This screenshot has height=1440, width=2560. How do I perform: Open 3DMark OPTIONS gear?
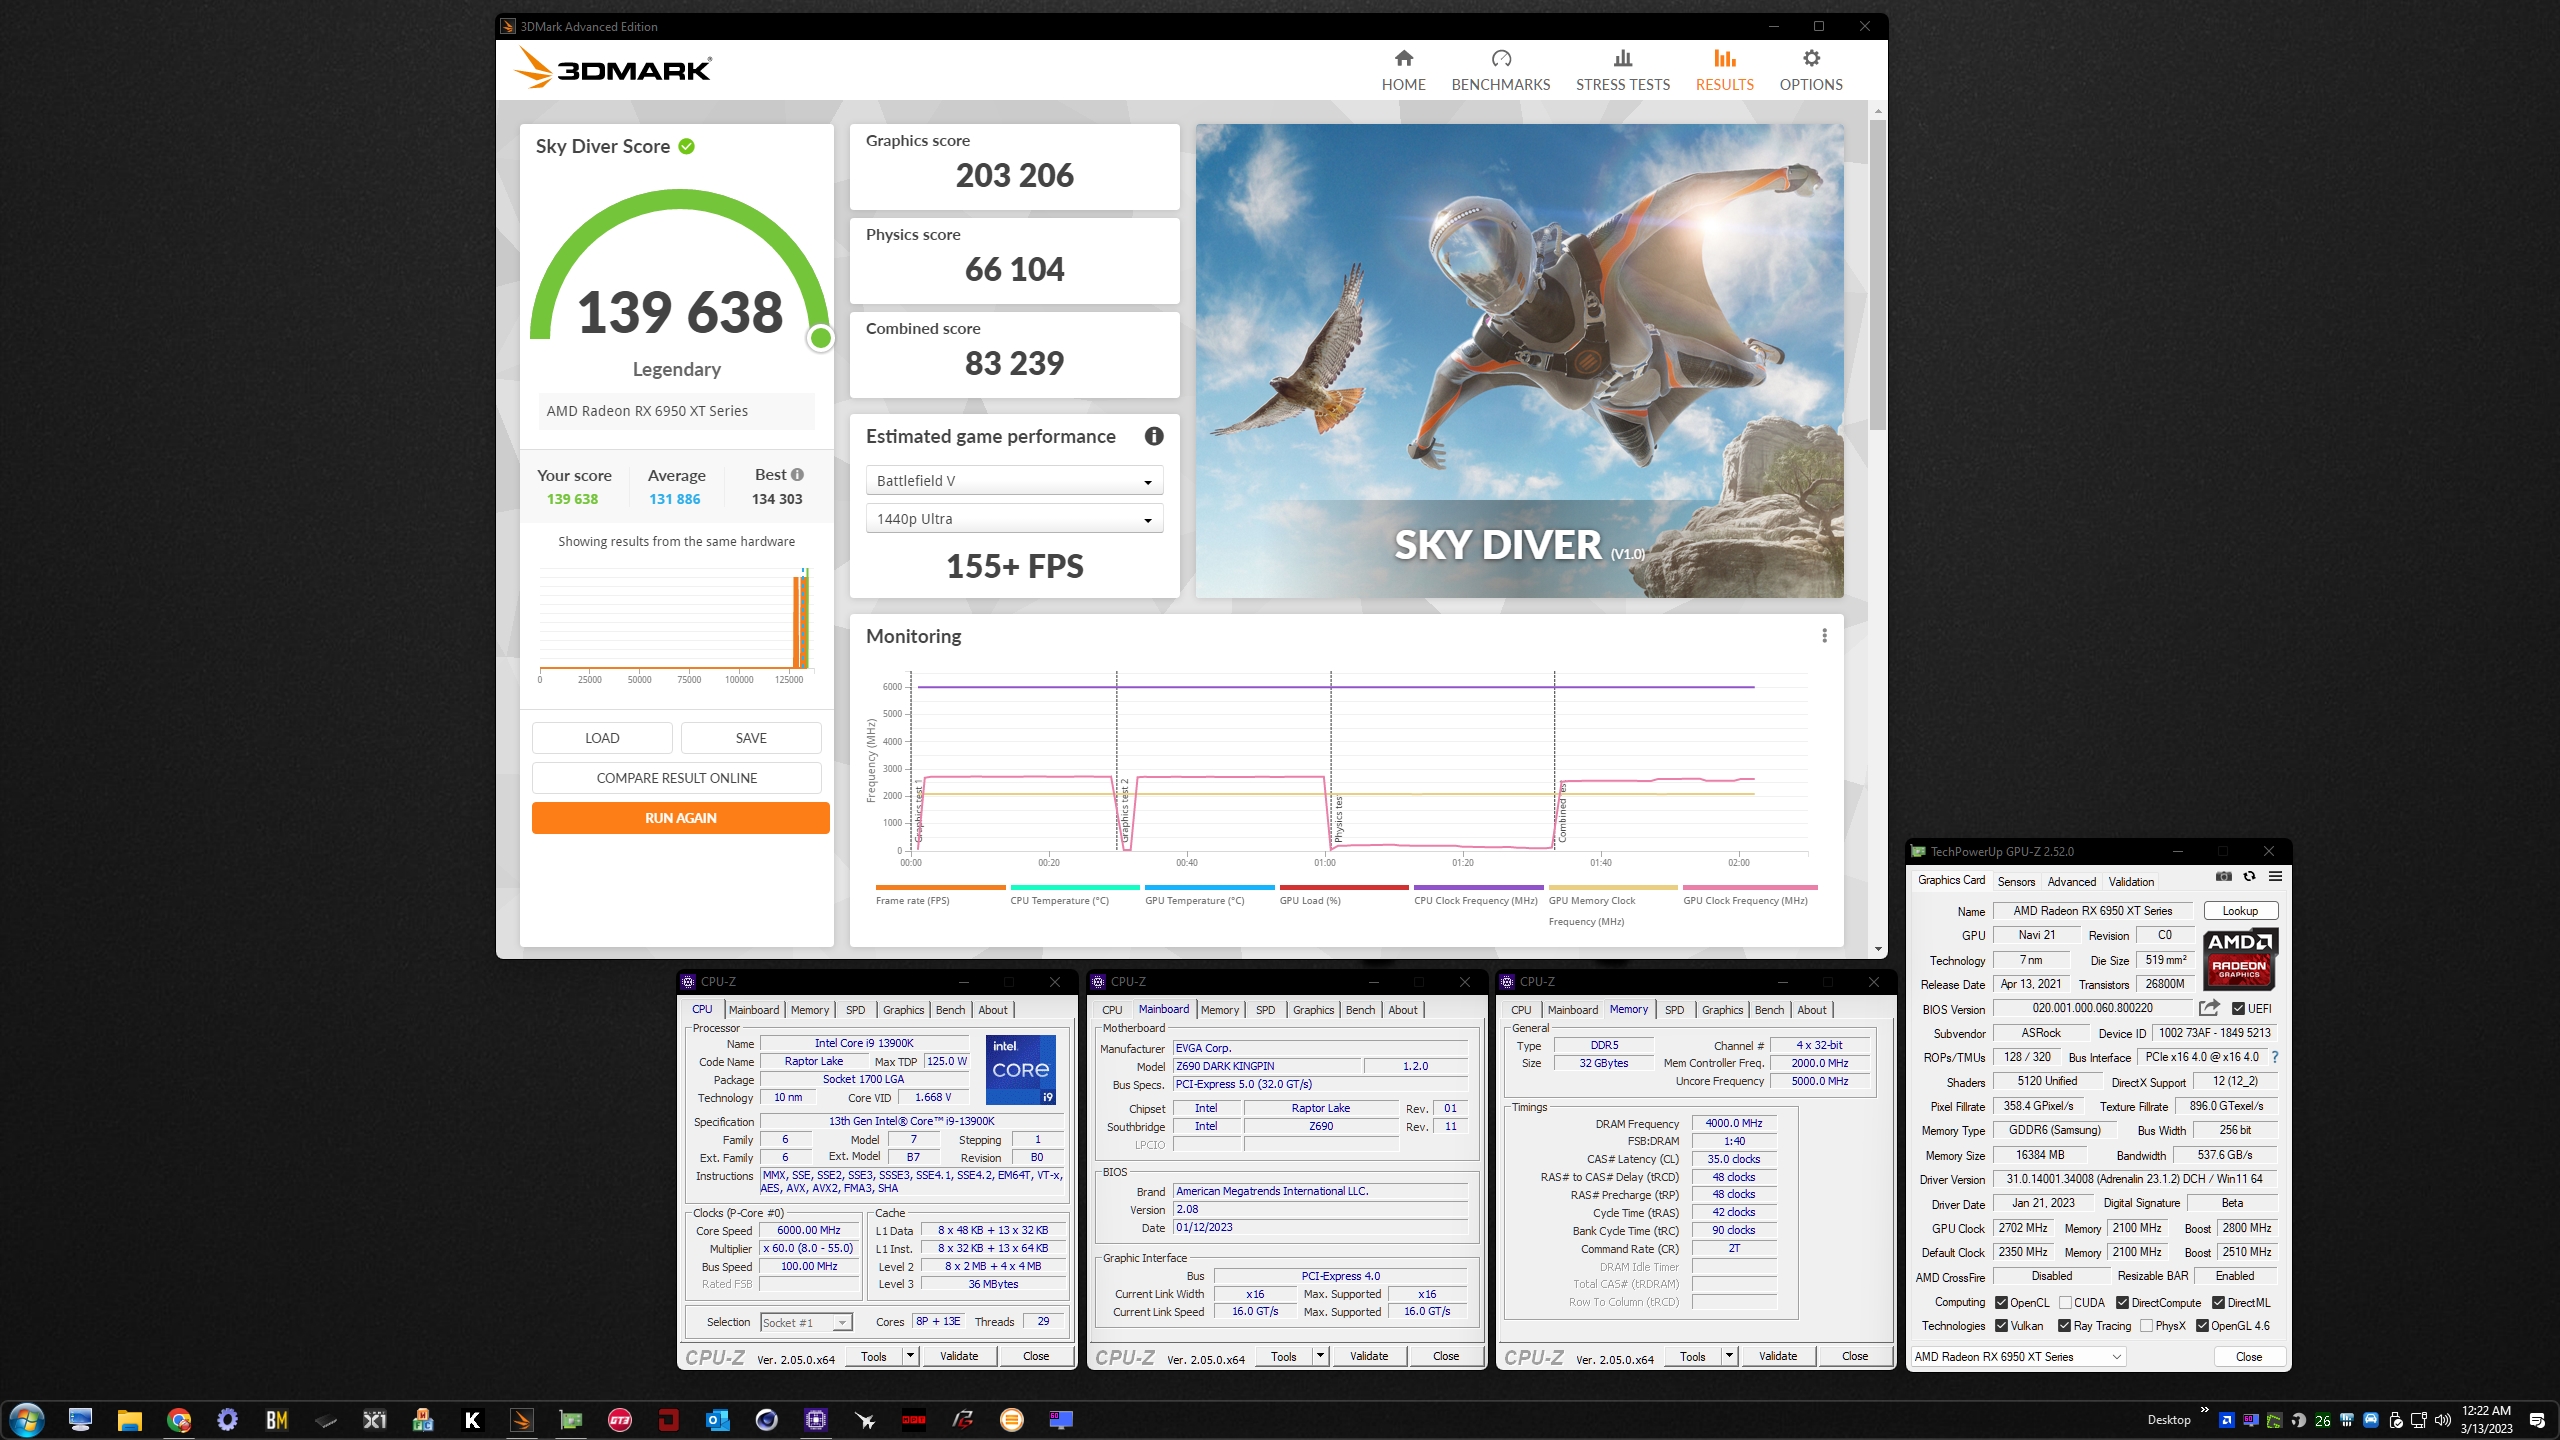point(1810,70)
